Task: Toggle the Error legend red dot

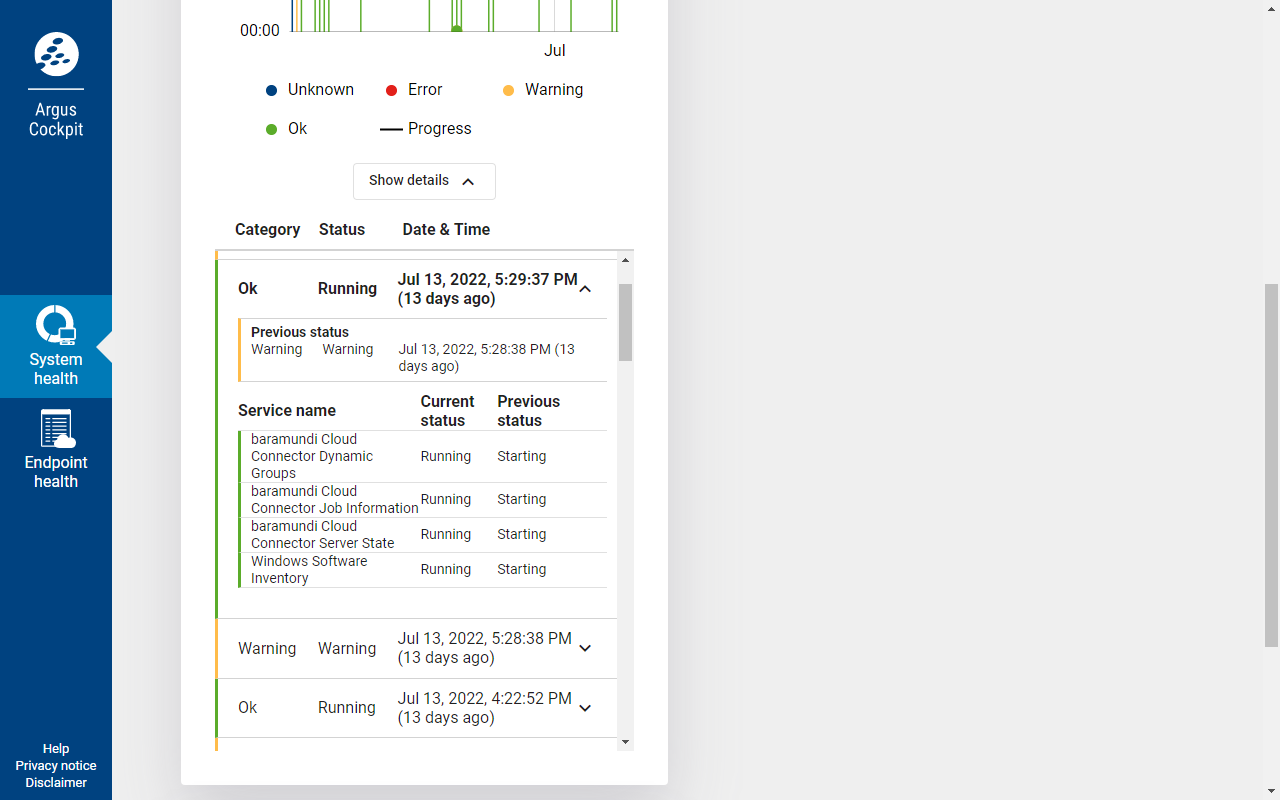Action: 391,90
